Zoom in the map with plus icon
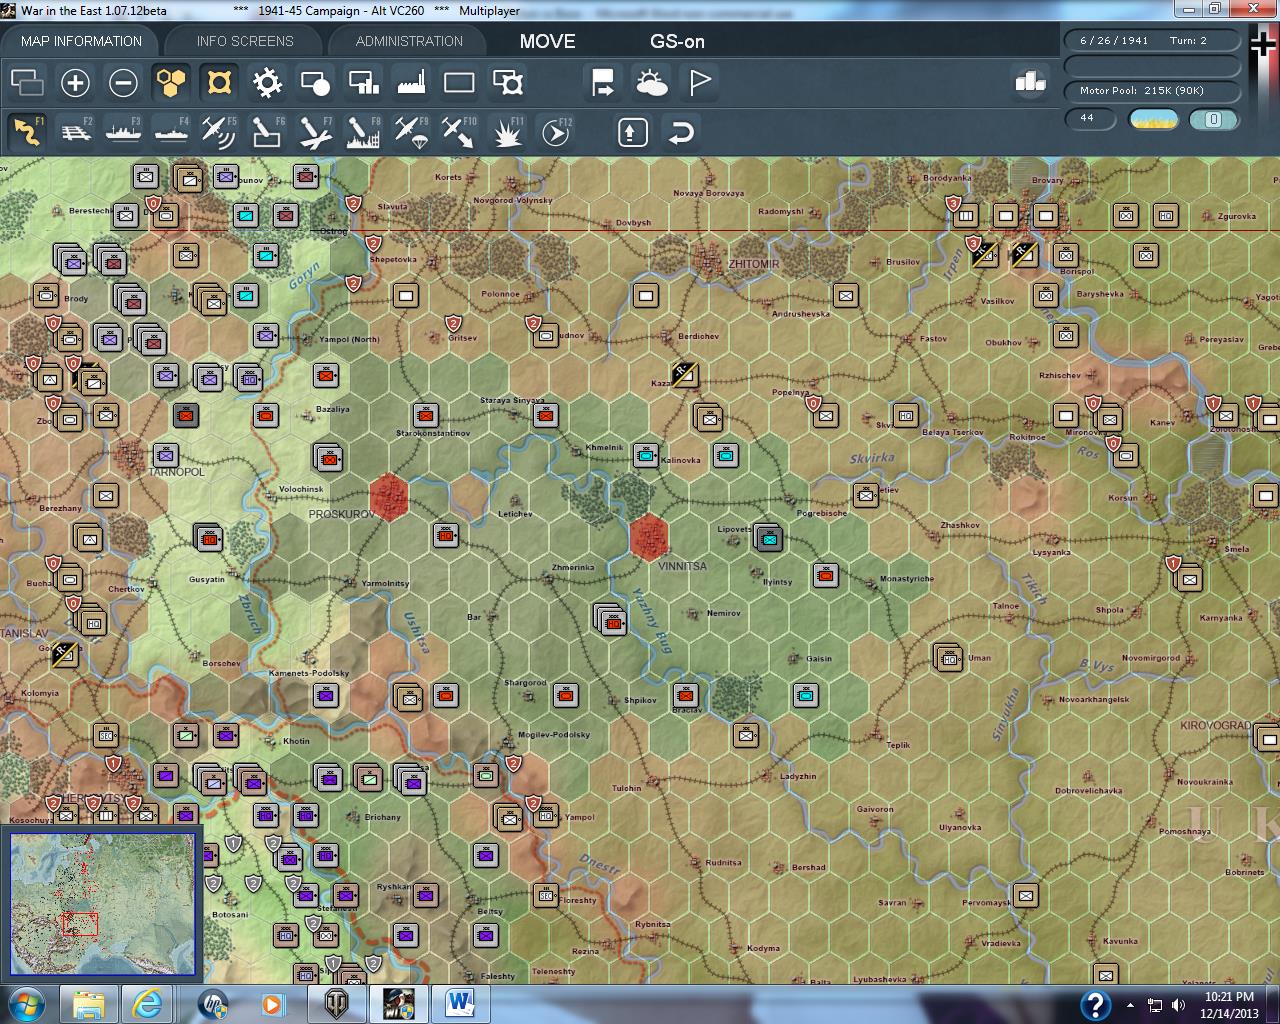This screenshot has height=1024, width=1280. click(75, 82)
